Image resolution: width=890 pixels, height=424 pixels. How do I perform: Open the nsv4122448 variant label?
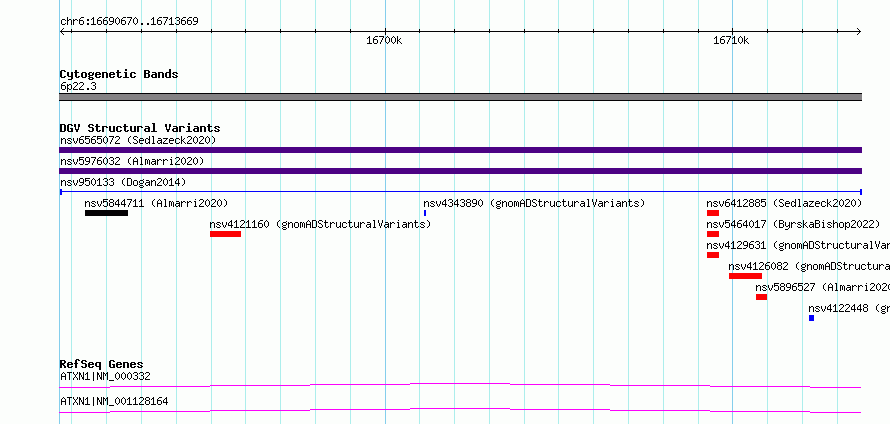[849, 308]
